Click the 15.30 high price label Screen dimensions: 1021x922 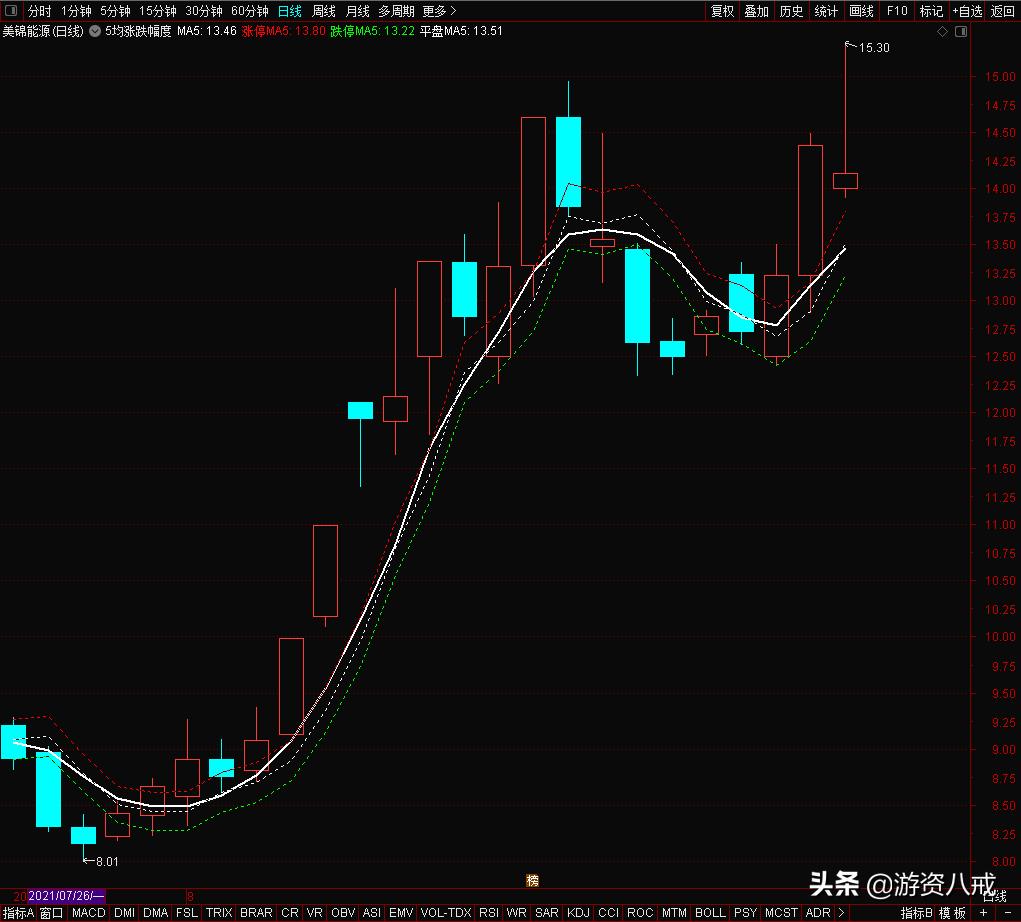(x=874, y=48)
